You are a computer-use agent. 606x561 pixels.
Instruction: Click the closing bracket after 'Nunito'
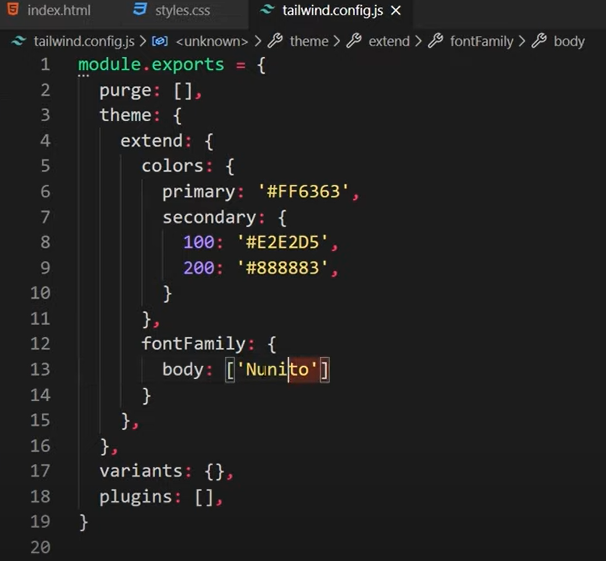tap(325, 370)
